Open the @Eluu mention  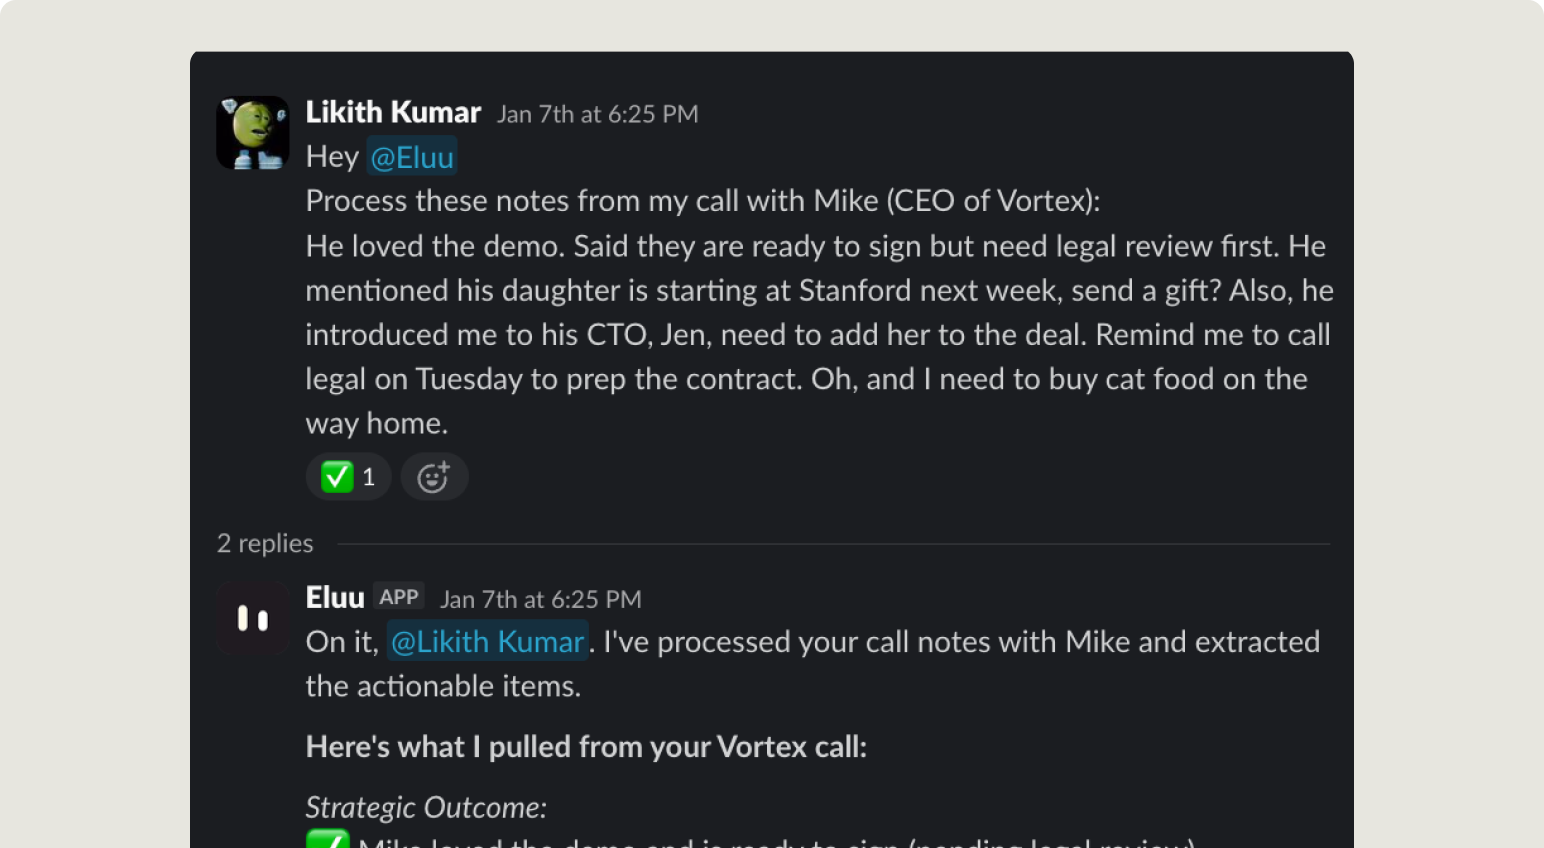411,157
